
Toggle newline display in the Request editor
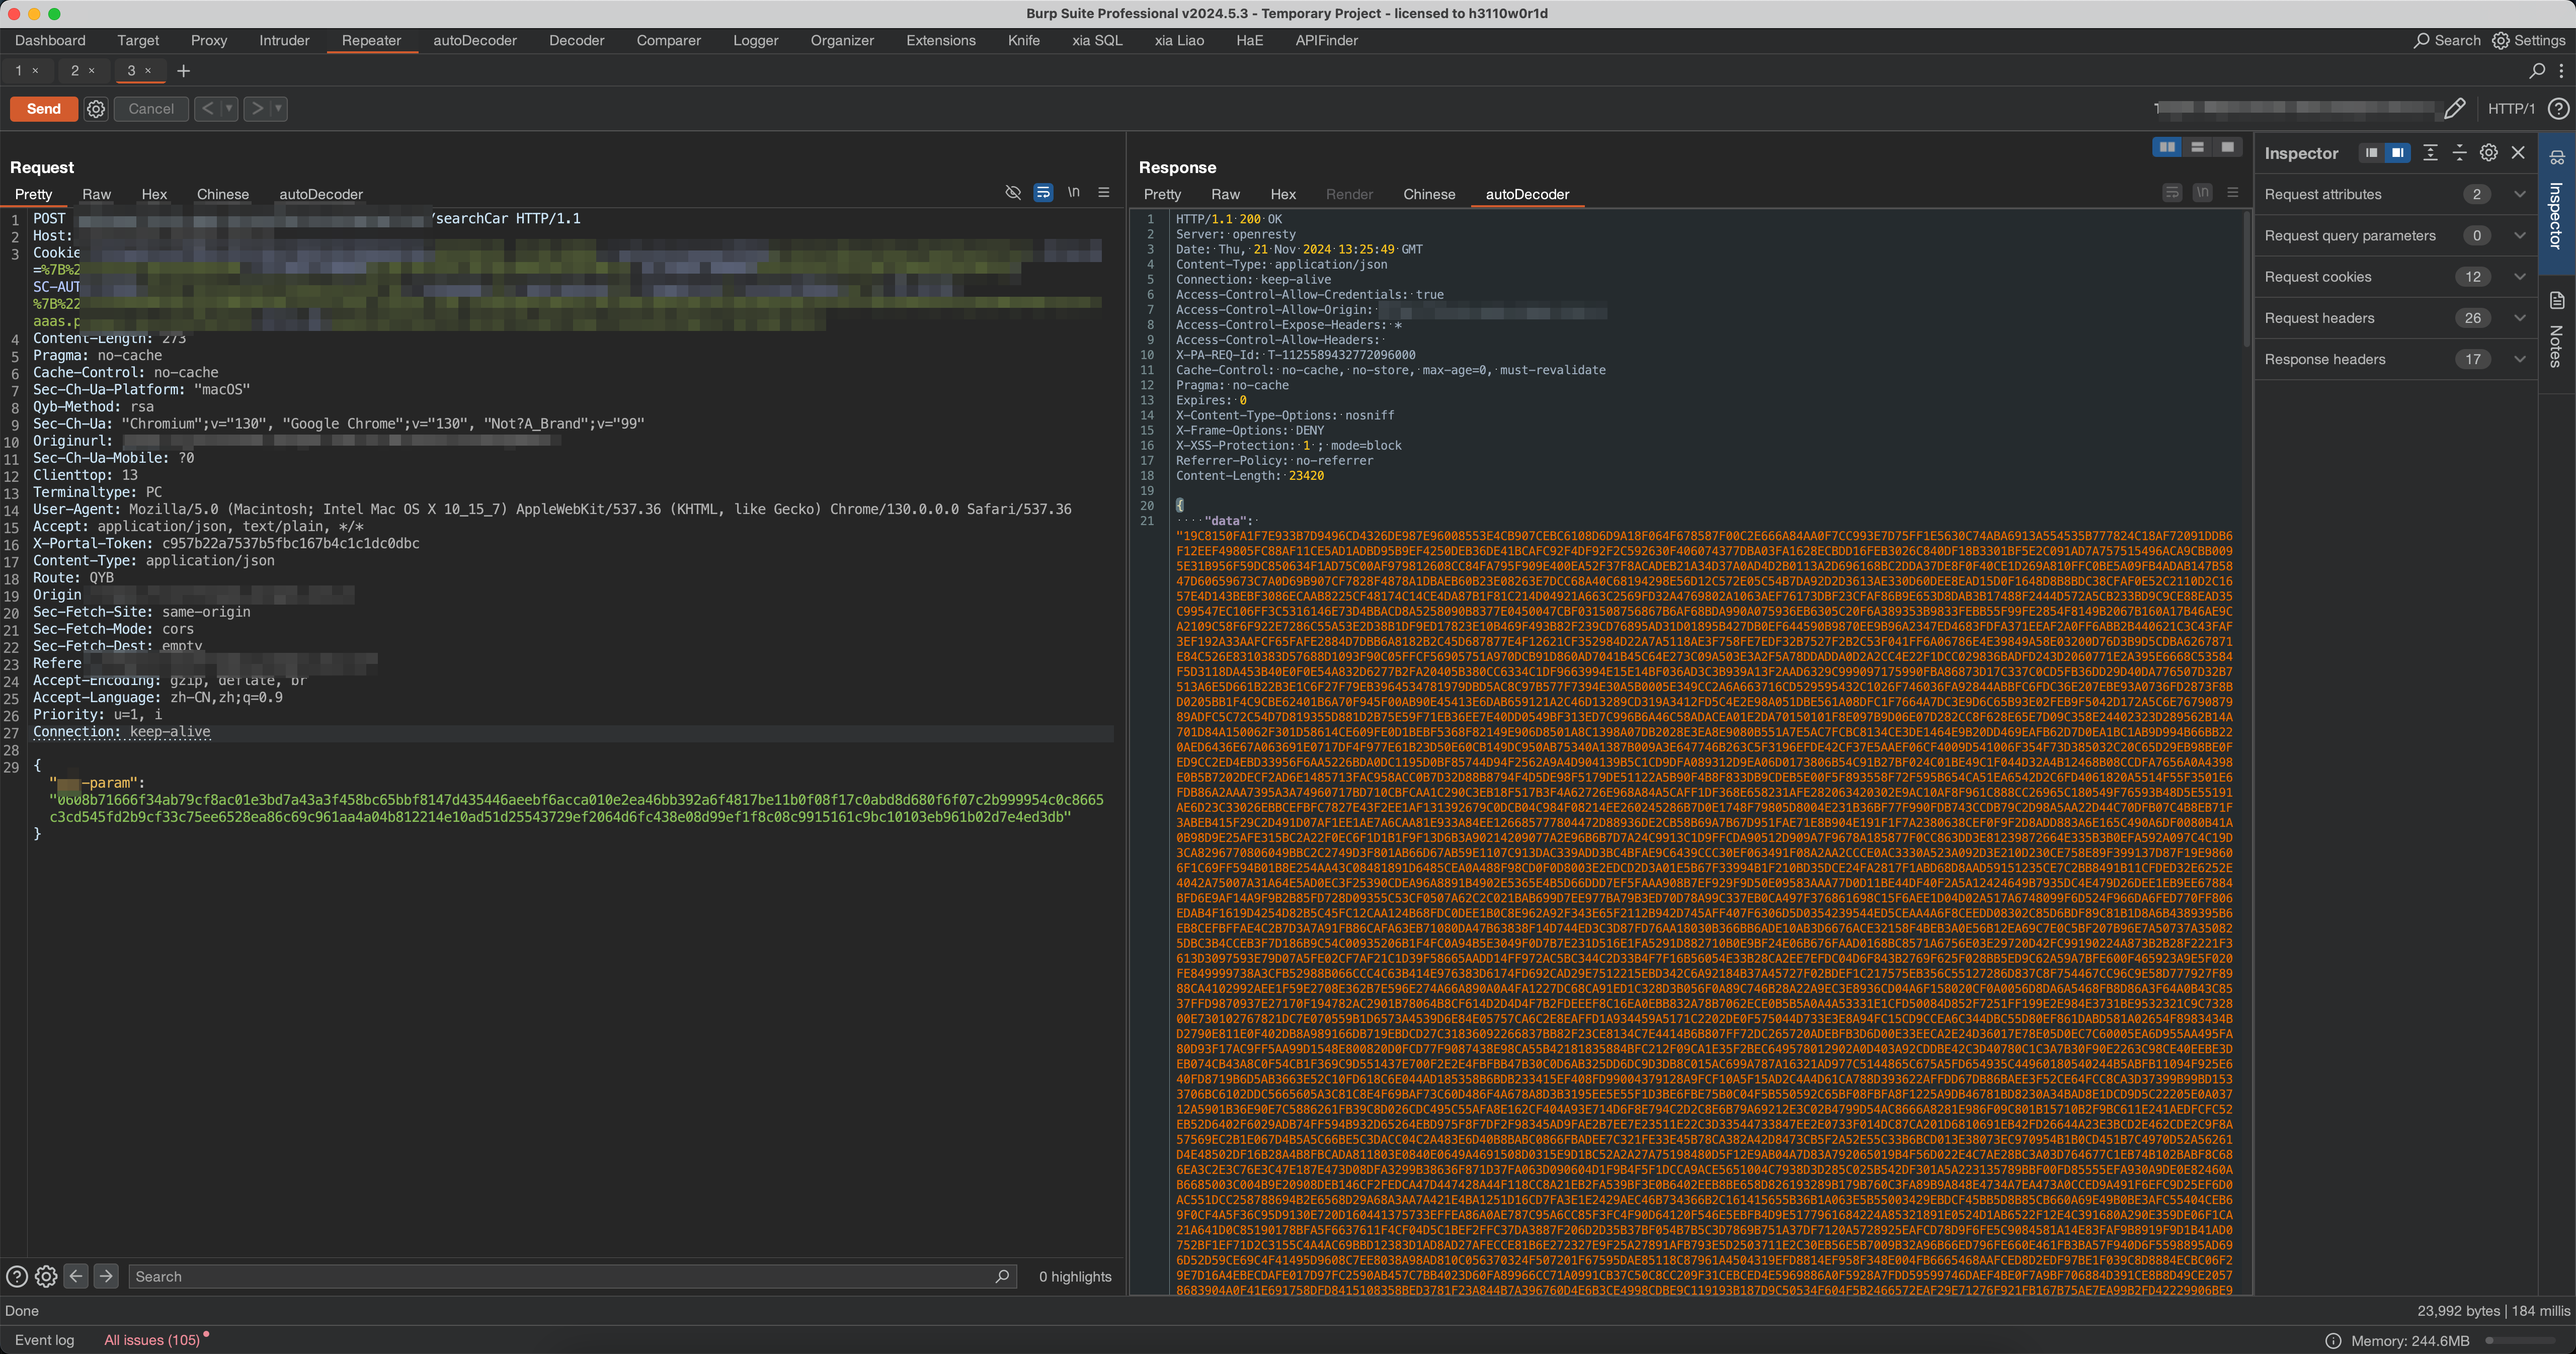[x=1073, y=192]
